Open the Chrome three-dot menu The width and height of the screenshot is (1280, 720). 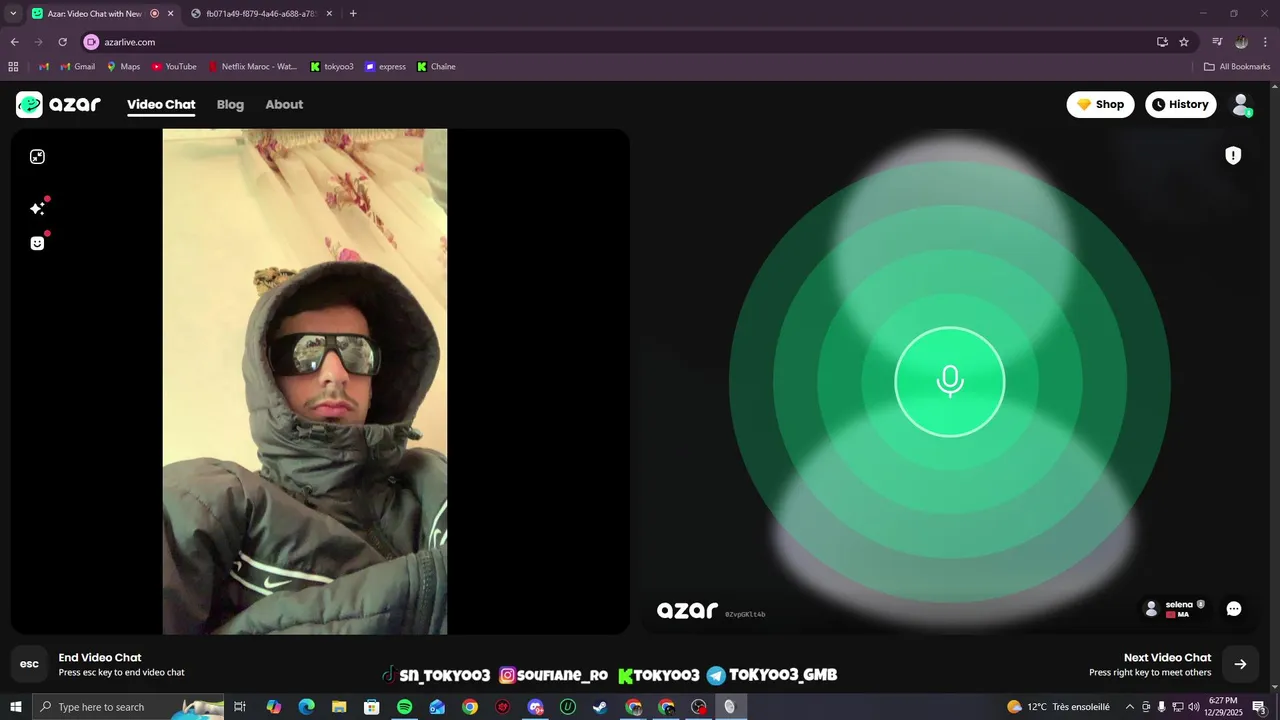tap(1265, 42)
